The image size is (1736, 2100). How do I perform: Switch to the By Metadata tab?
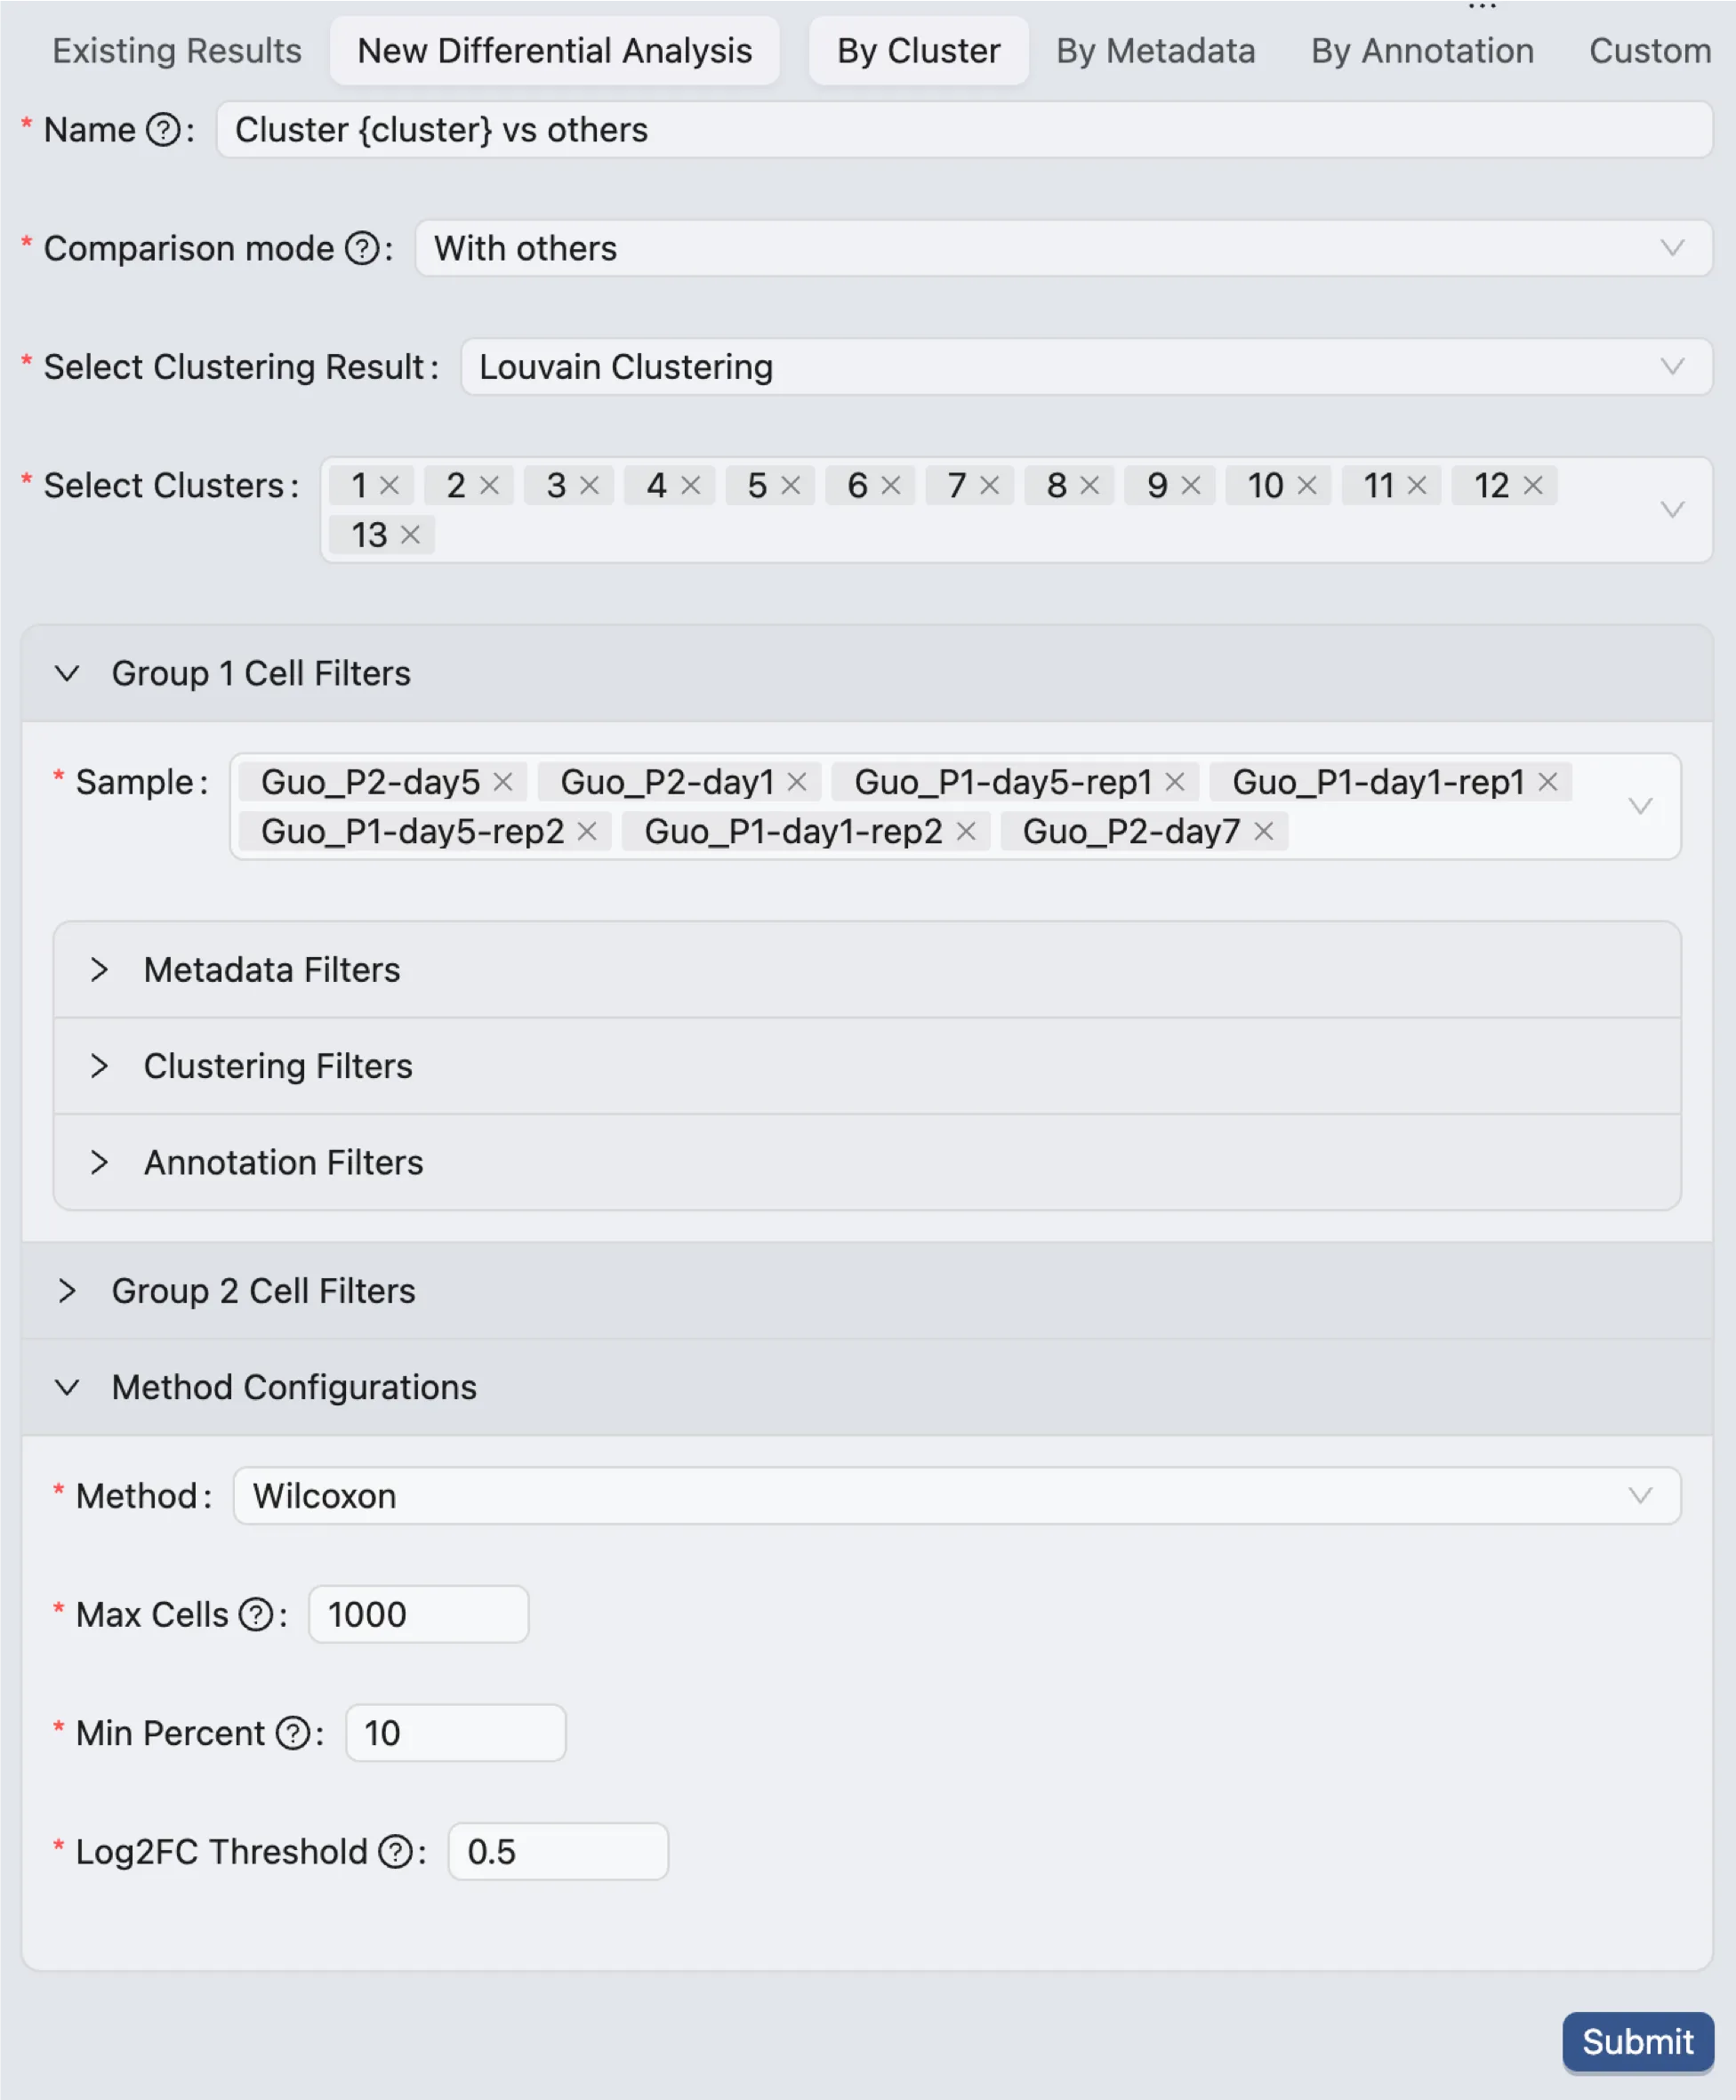point(1155,51)
